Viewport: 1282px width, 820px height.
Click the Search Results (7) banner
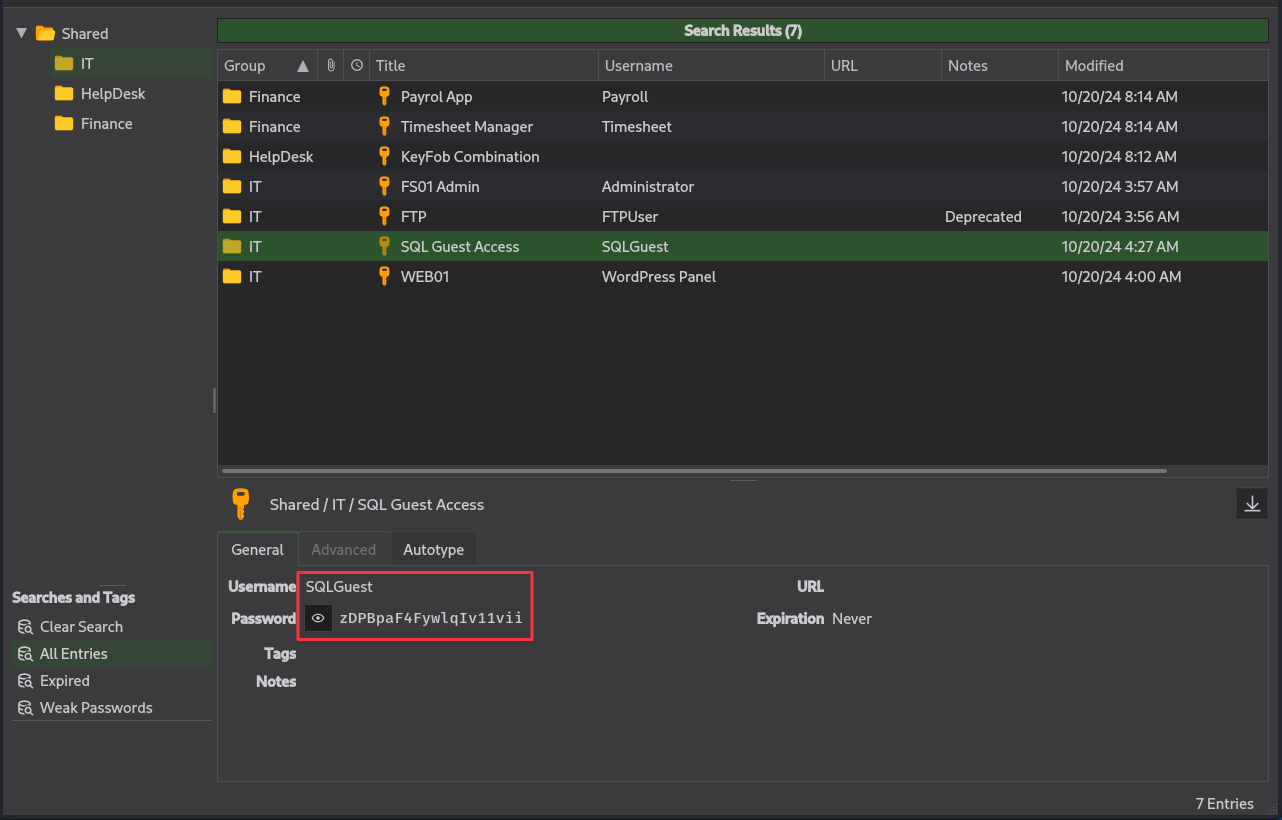[743, 31]
